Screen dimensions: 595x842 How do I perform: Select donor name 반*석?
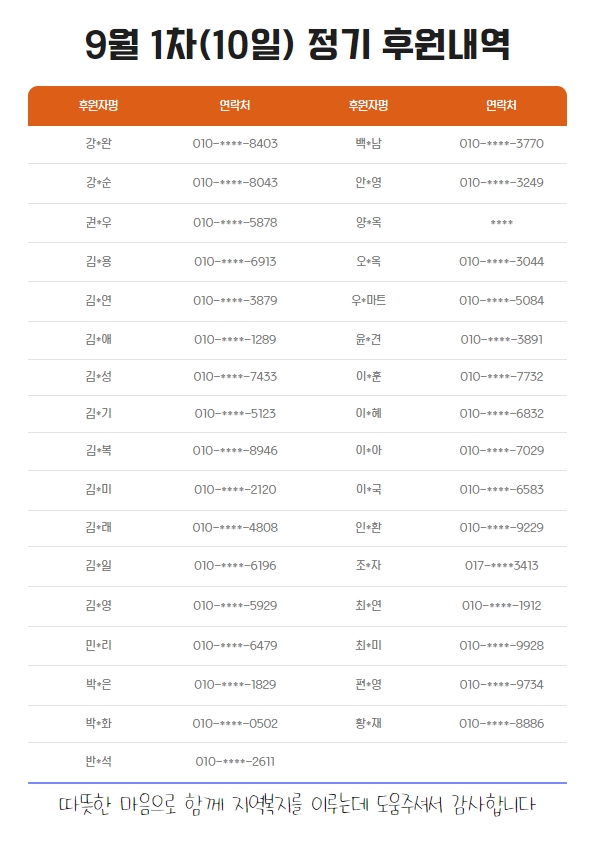click(x=98, y=761)
